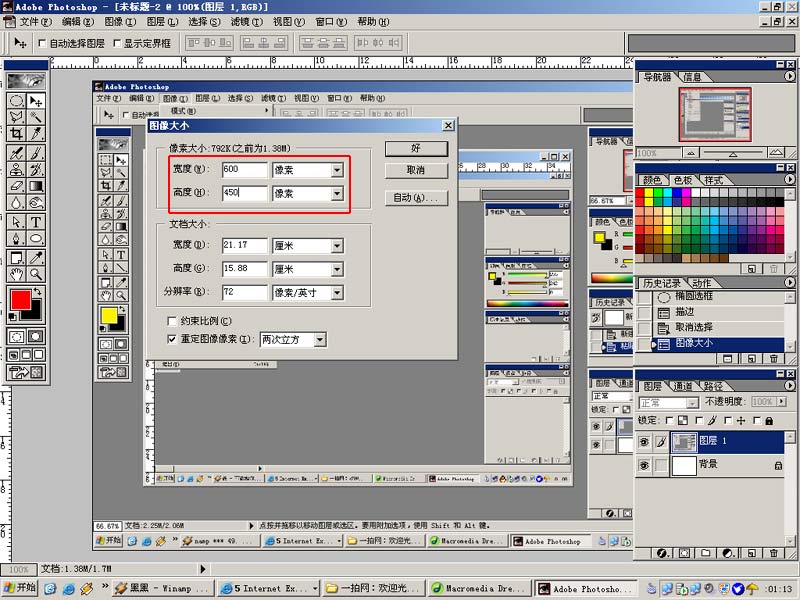Open Navigator panel flyout menu arrow
The image size is (800, 600).
(x=789, y=76)
